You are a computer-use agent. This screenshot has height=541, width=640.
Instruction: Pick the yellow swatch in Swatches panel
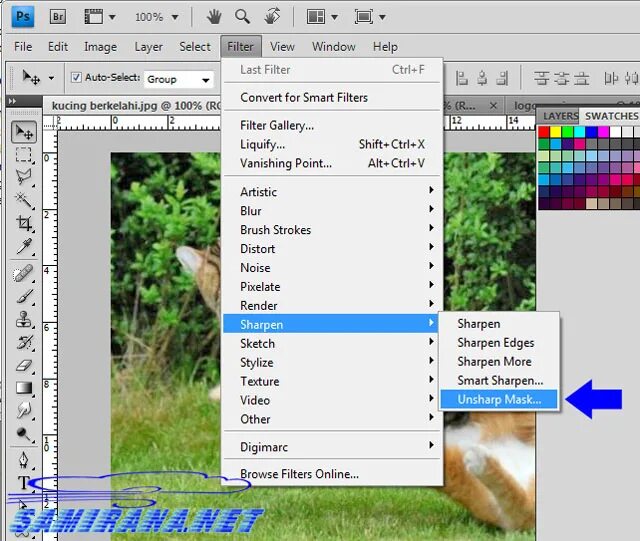click(556, 132)
